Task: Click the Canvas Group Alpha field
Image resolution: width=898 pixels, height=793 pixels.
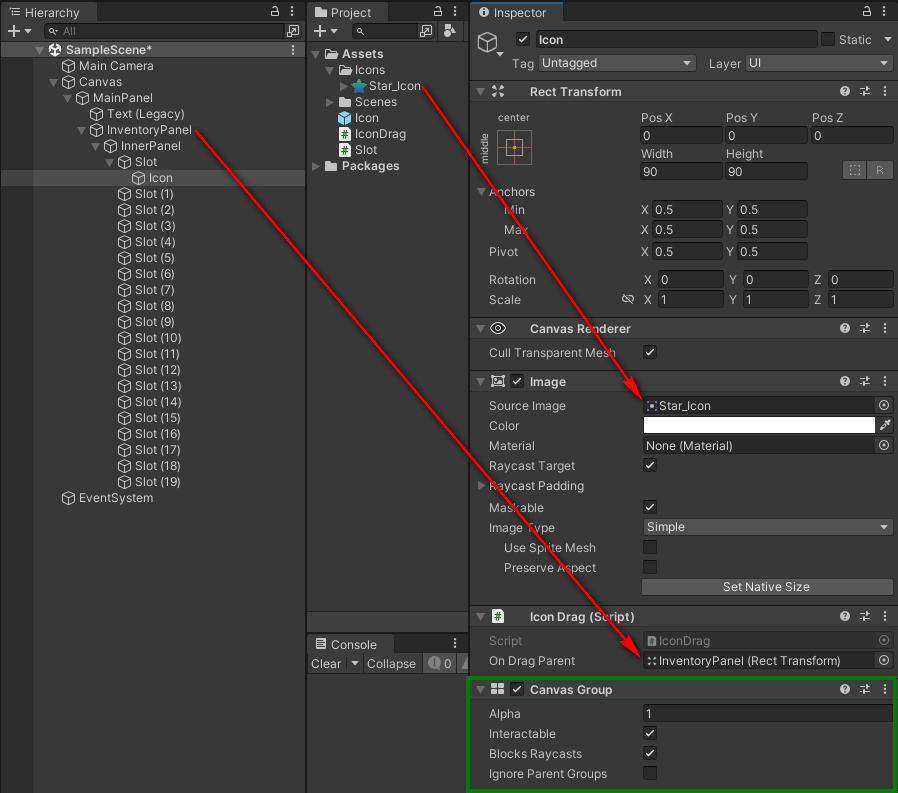Action: [x=767, y=713]
